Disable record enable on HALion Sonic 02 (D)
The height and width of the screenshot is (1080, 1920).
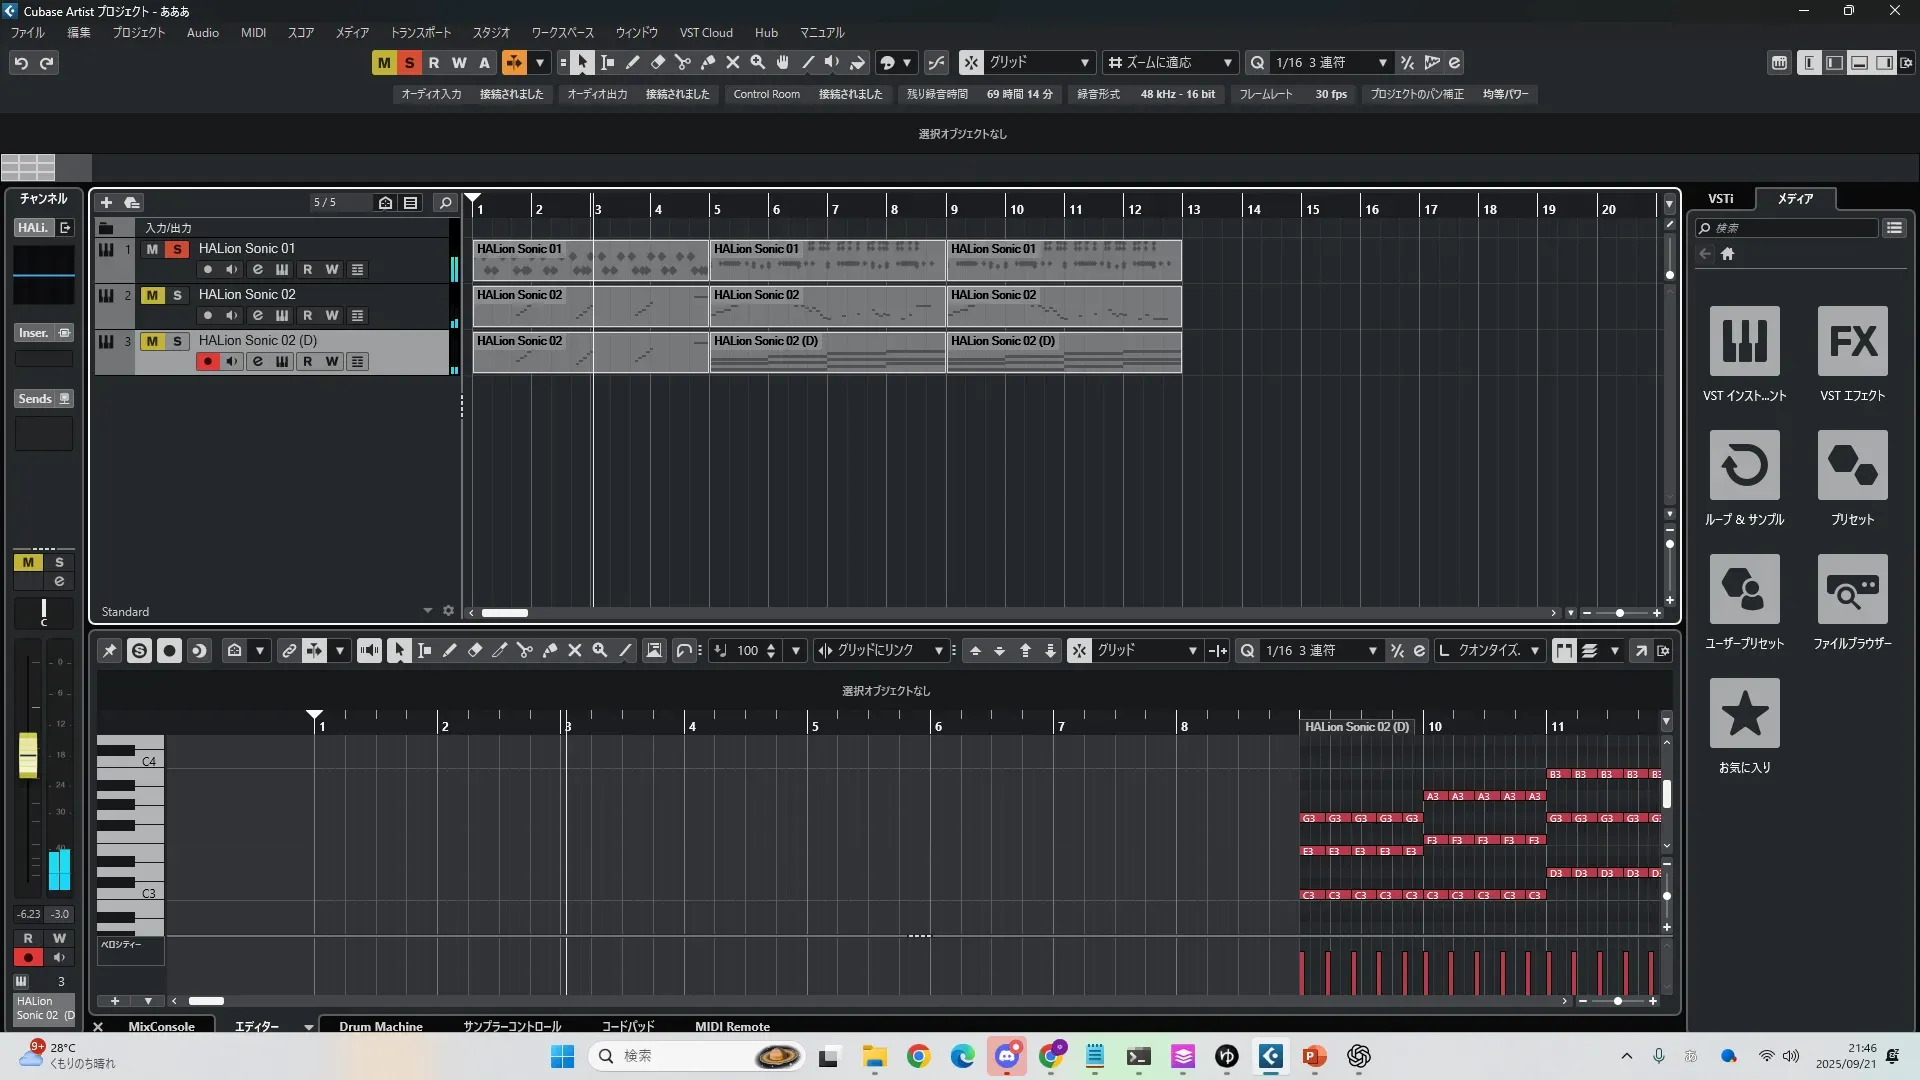(x=207, y=362)
